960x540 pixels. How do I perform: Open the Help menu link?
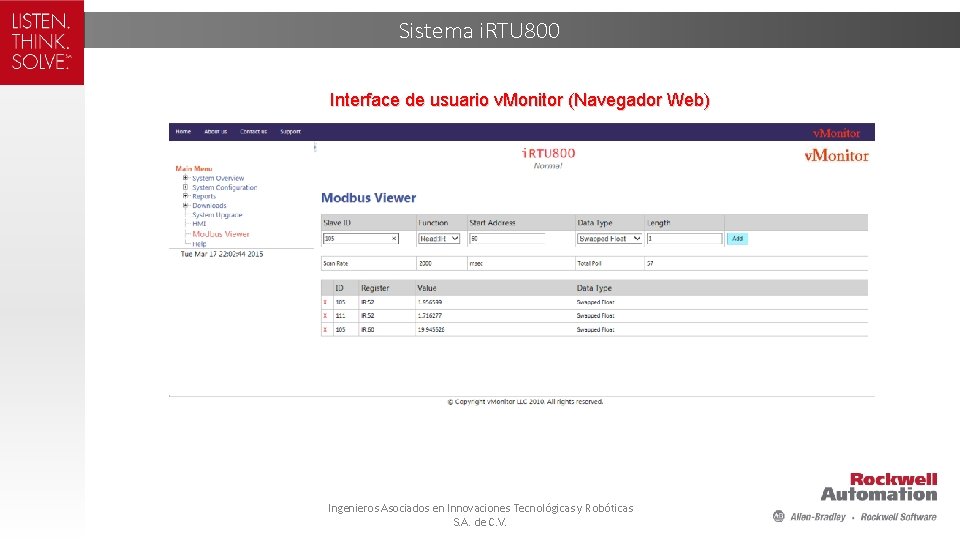click(x=199, y=244)
